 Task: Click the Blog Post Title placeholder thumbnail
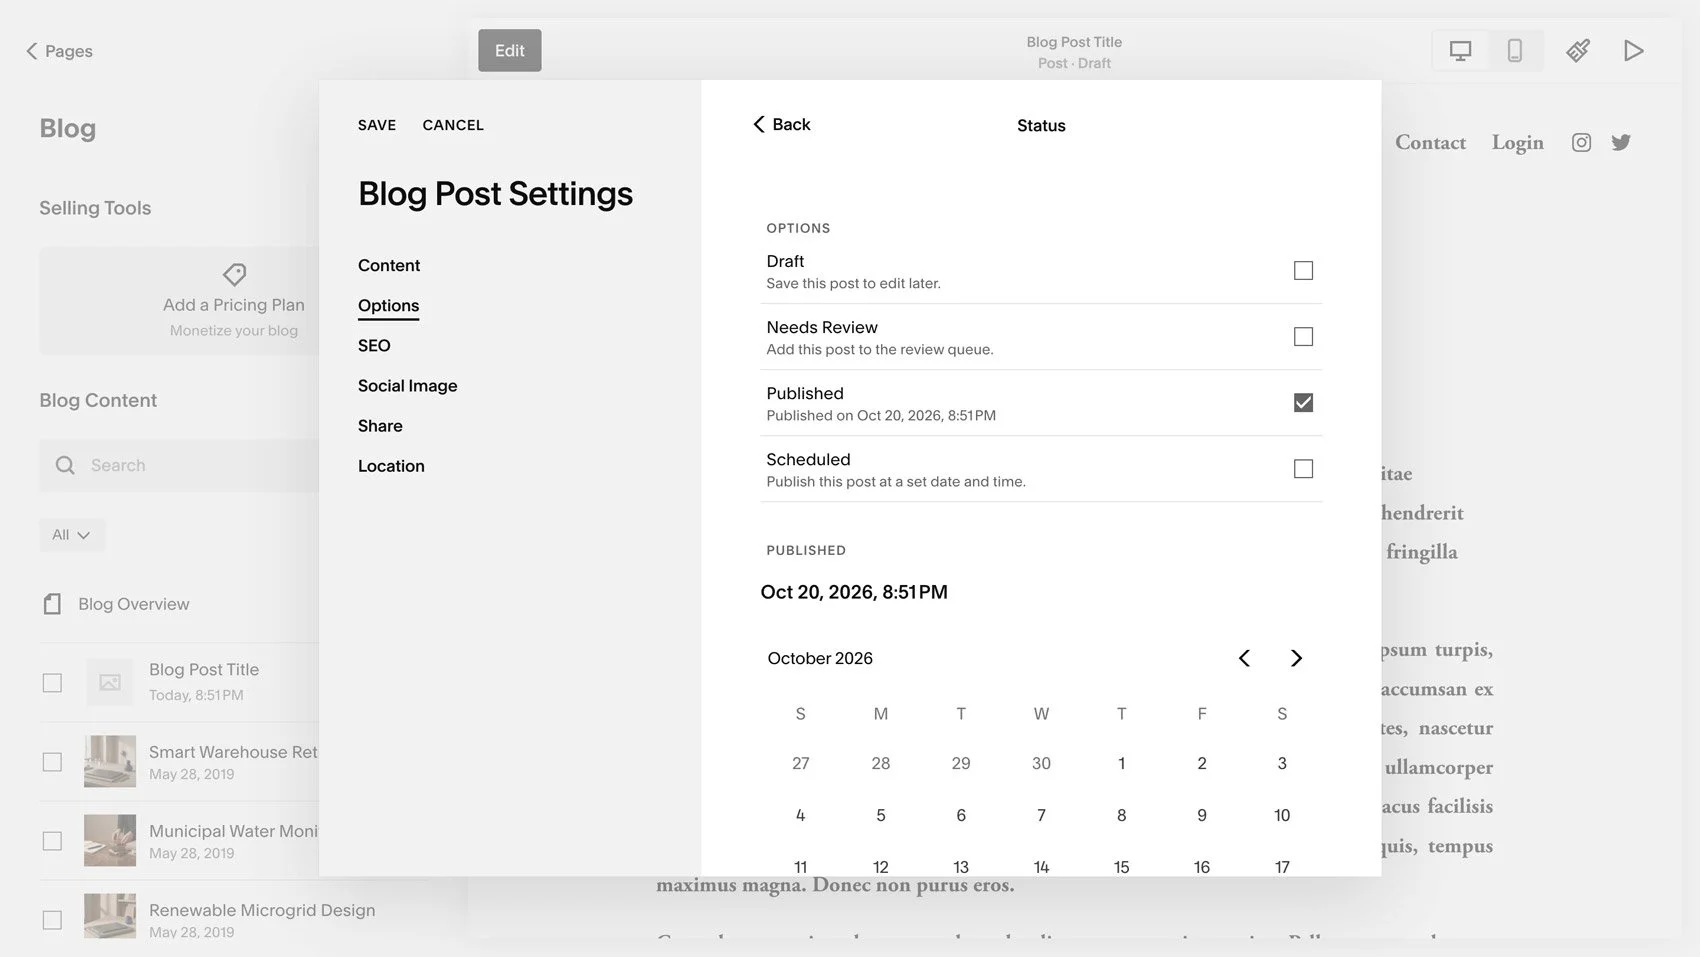tap(110, 682)
